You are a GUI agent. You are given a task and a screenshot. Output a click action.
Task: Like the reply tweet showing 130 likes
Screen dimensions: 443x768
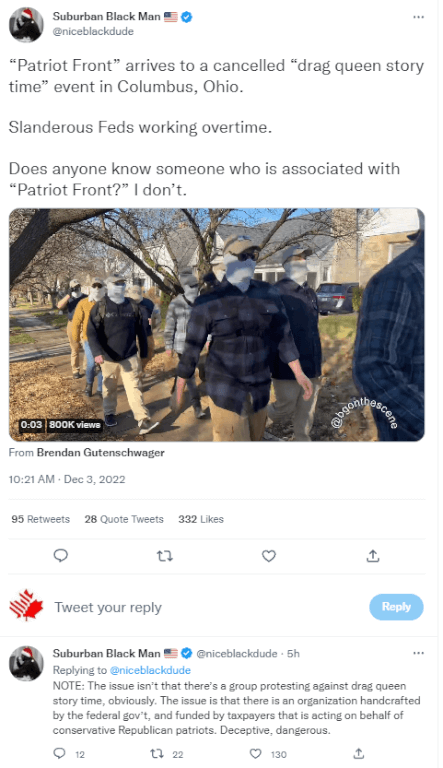click(x=256, y=754)
